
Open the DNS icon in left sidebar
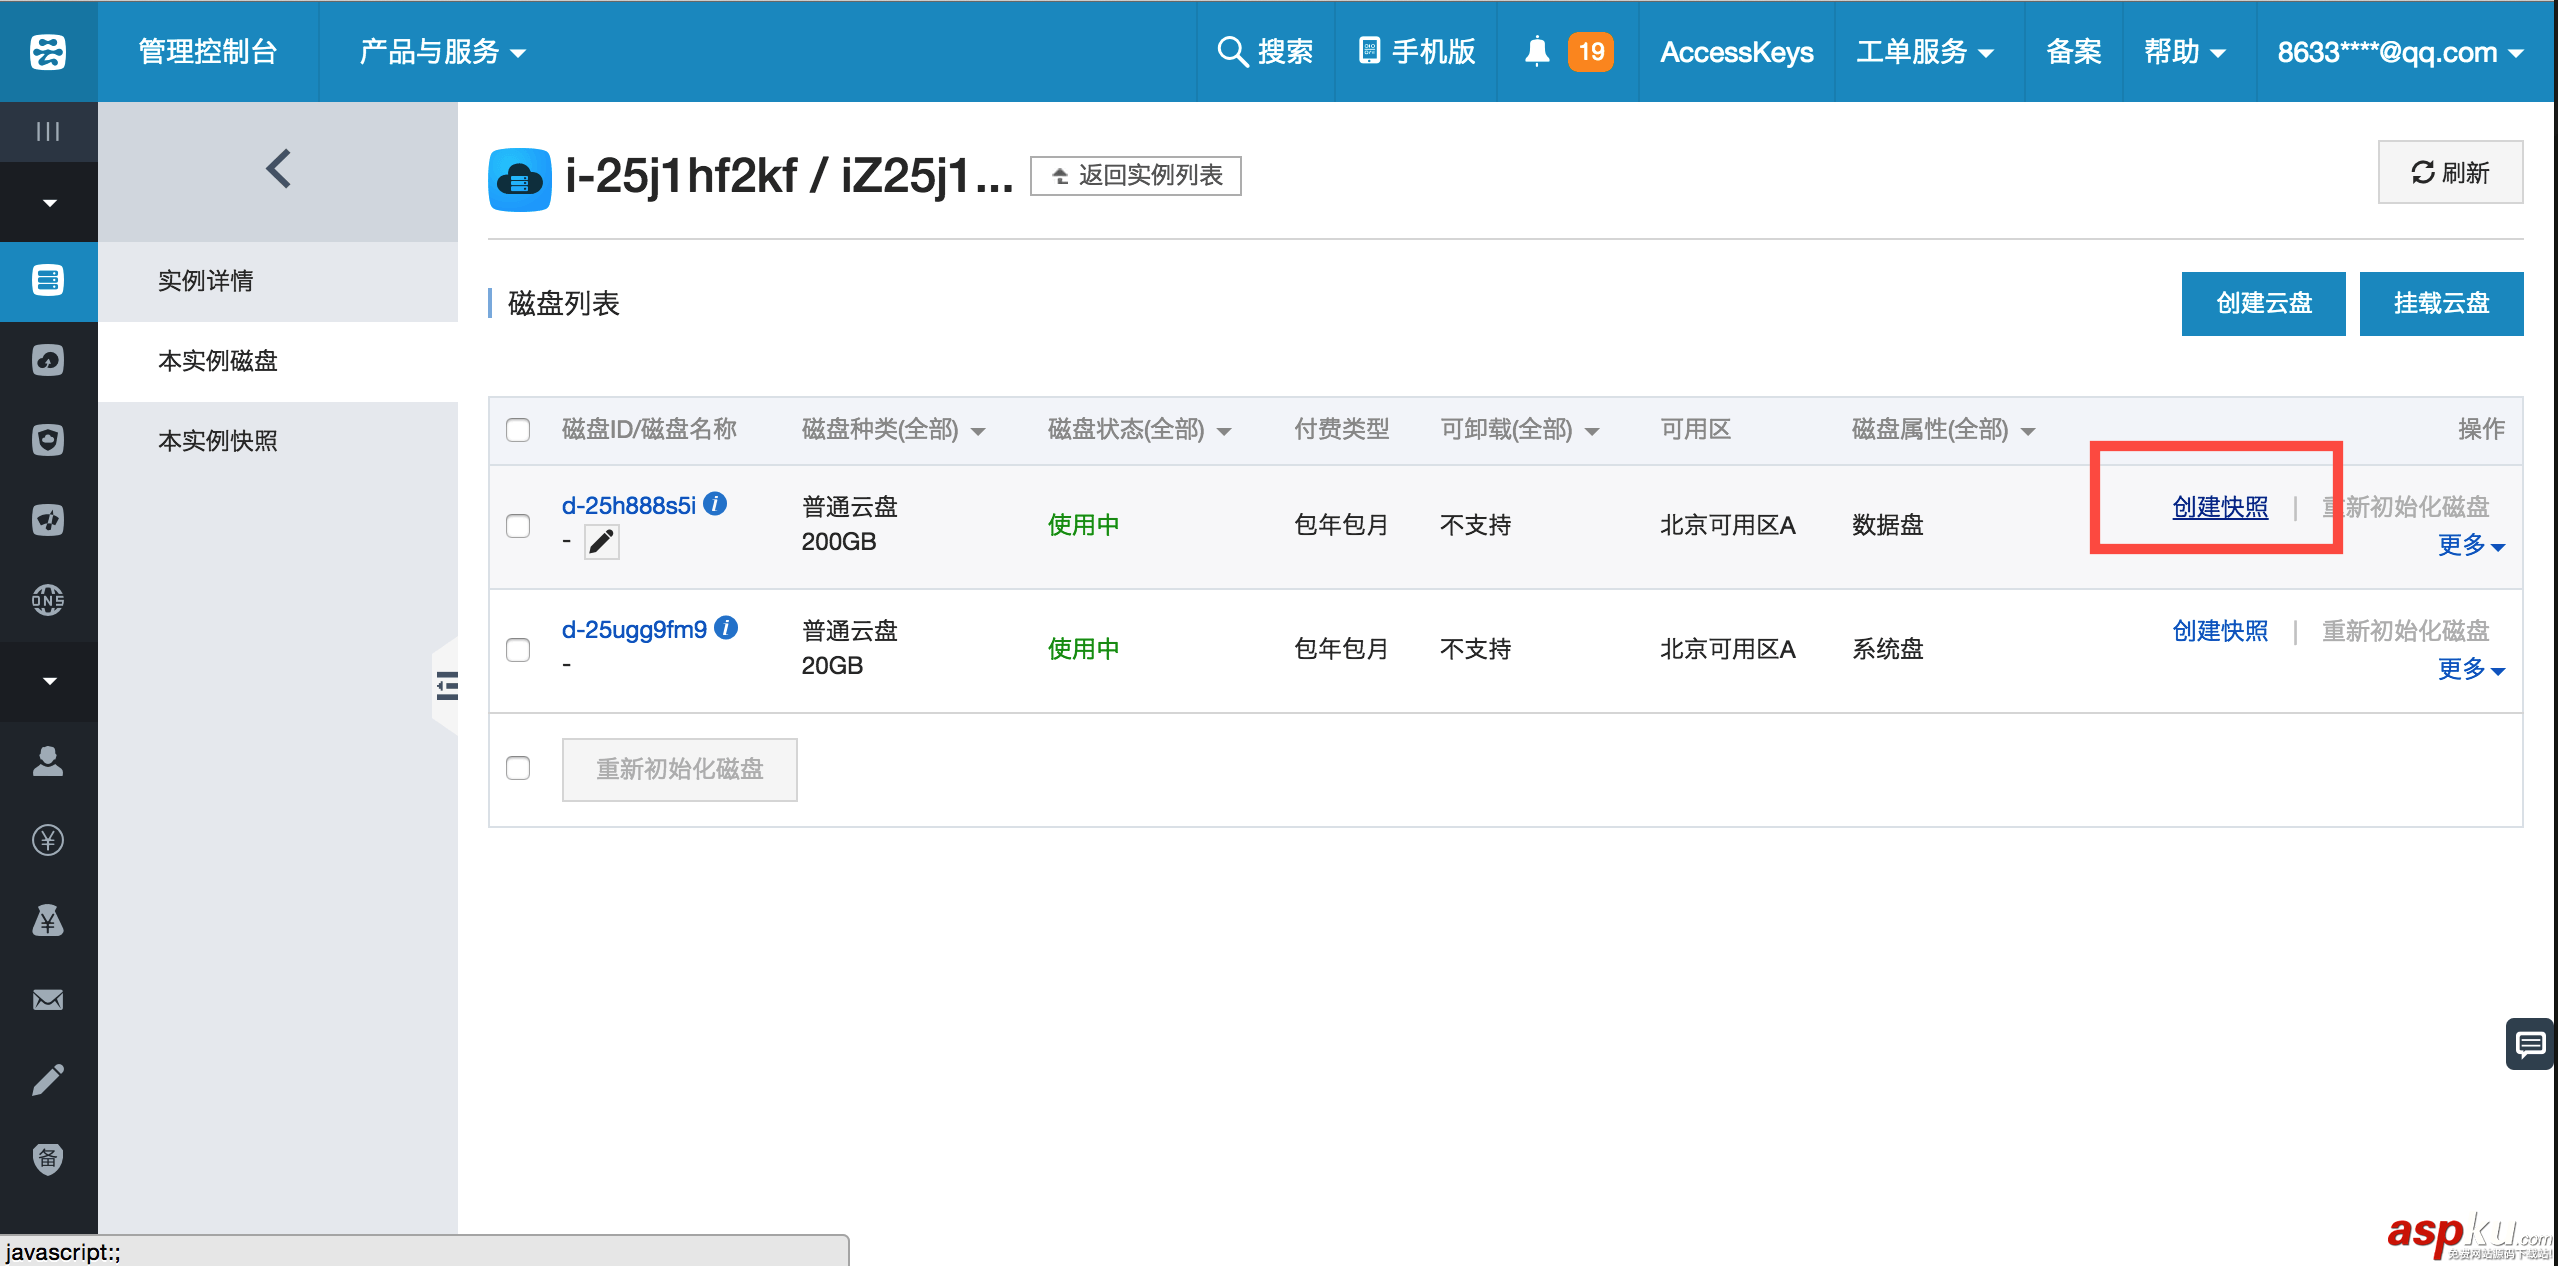pyautogui.click(x=48, y=600)
